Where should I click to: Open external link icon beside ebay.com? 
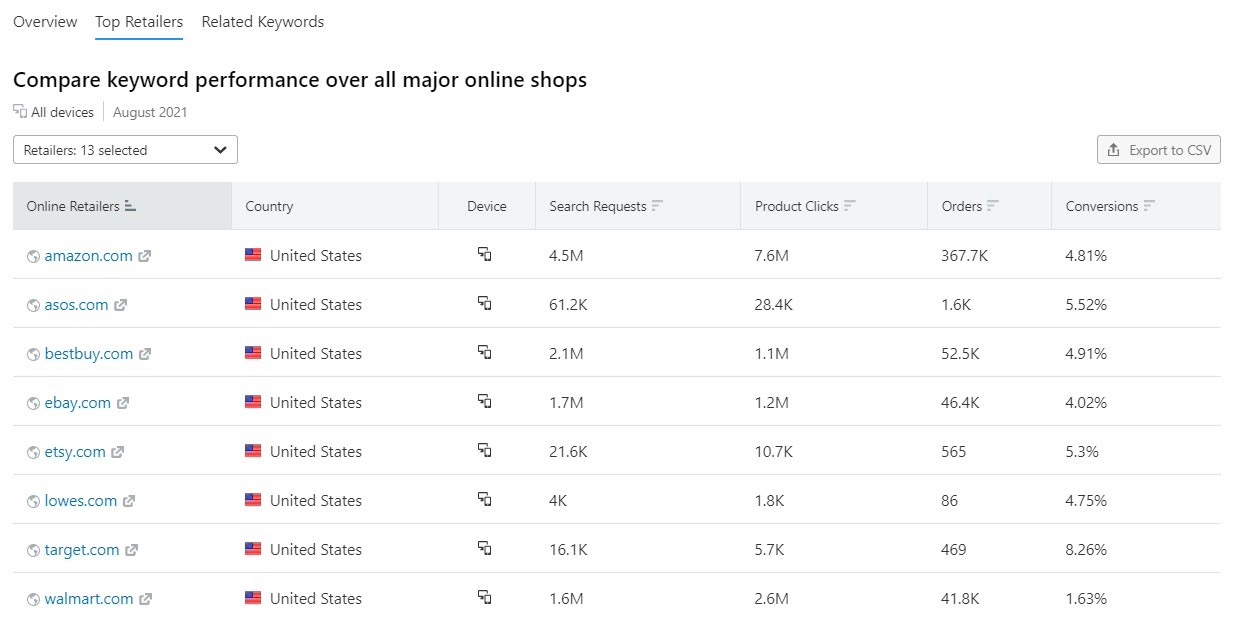click(123, 403)
